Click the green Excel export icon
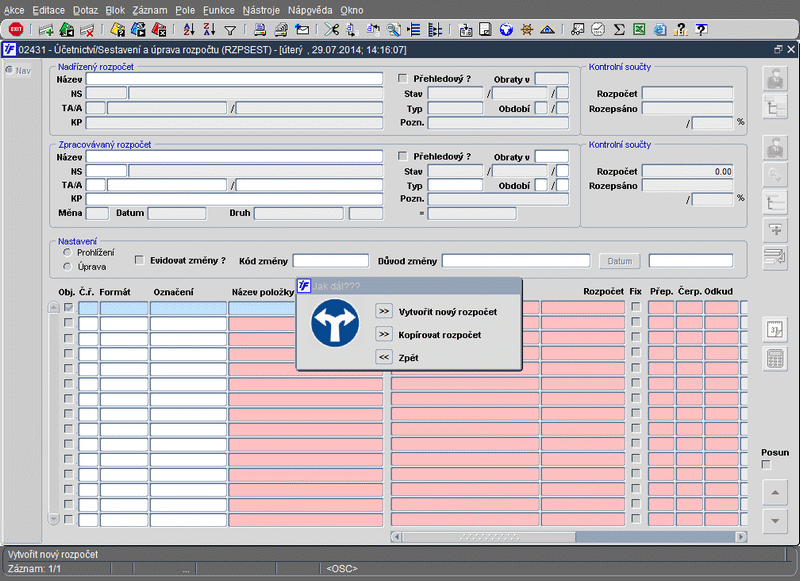 [640, 30]
